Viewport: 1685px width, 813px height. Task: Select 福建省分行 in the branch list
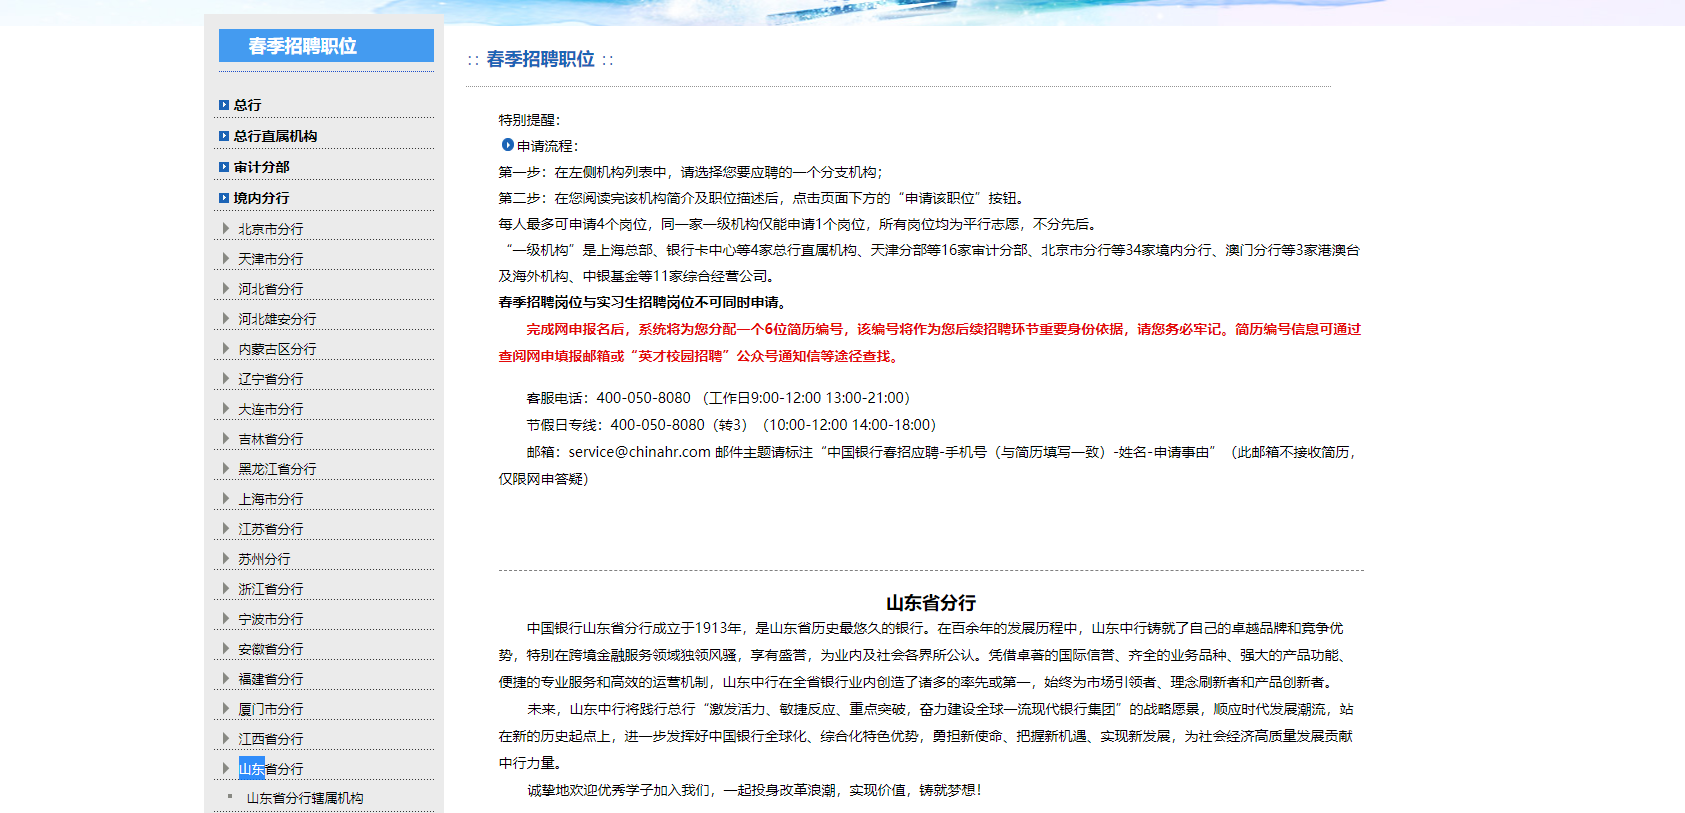[271, 679]
